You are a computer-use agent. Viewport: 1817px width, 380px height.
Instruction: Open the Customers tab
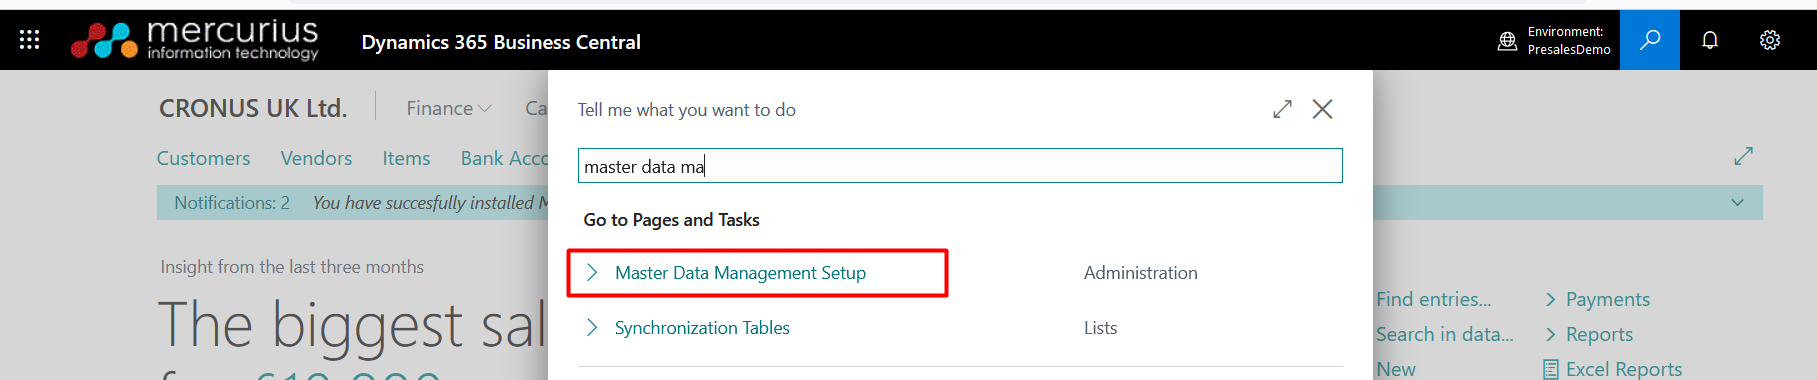[x=204, y=158]
